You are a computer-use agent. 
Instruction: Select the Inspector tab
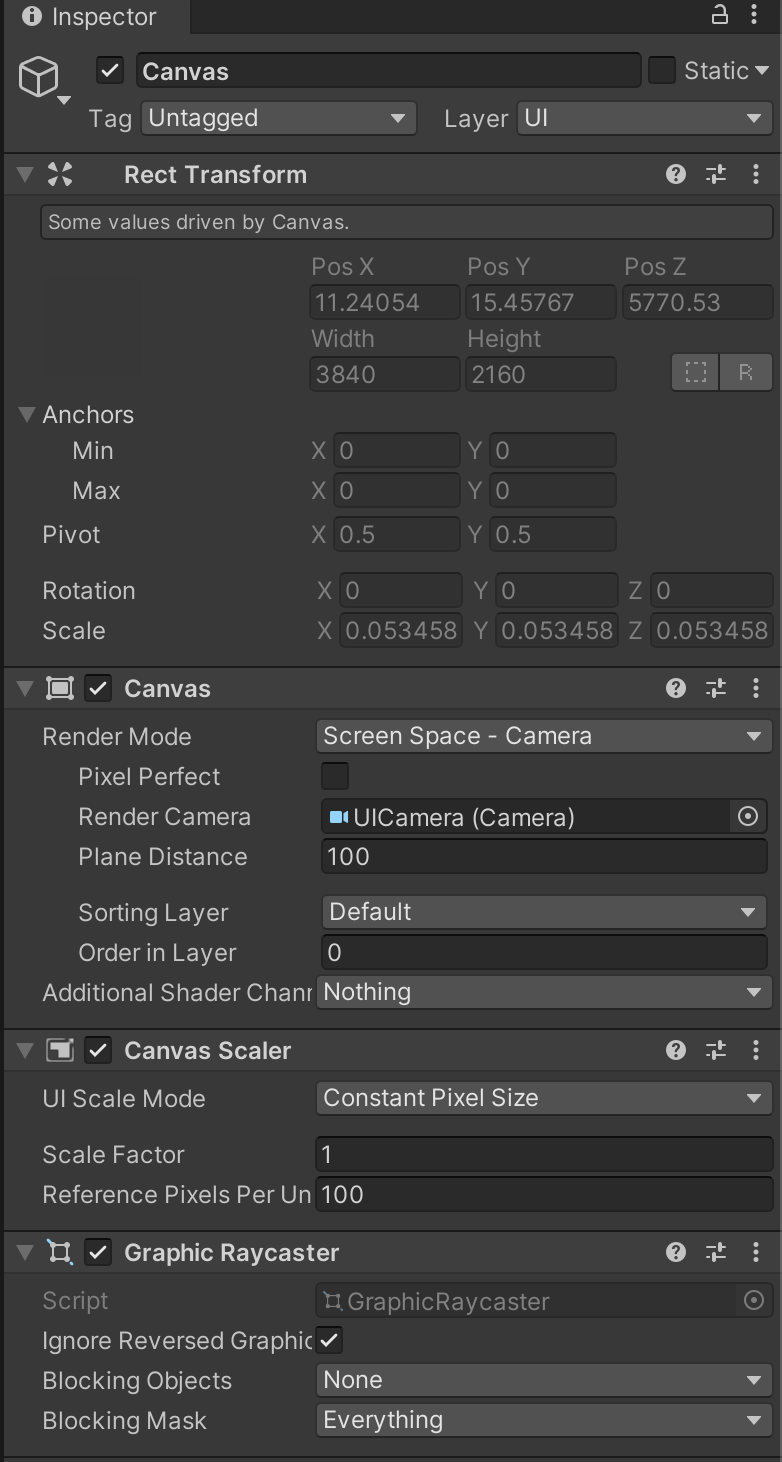(x=90, y=16)
